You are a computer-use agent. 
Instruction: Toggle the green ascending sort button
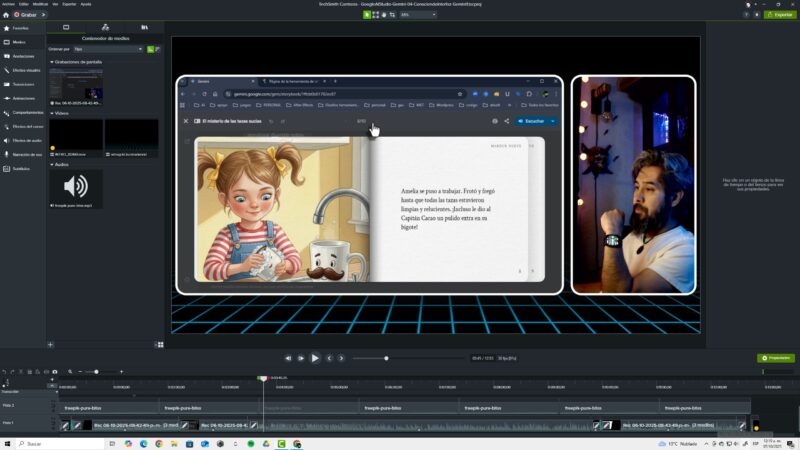click(x=150, y=49)
